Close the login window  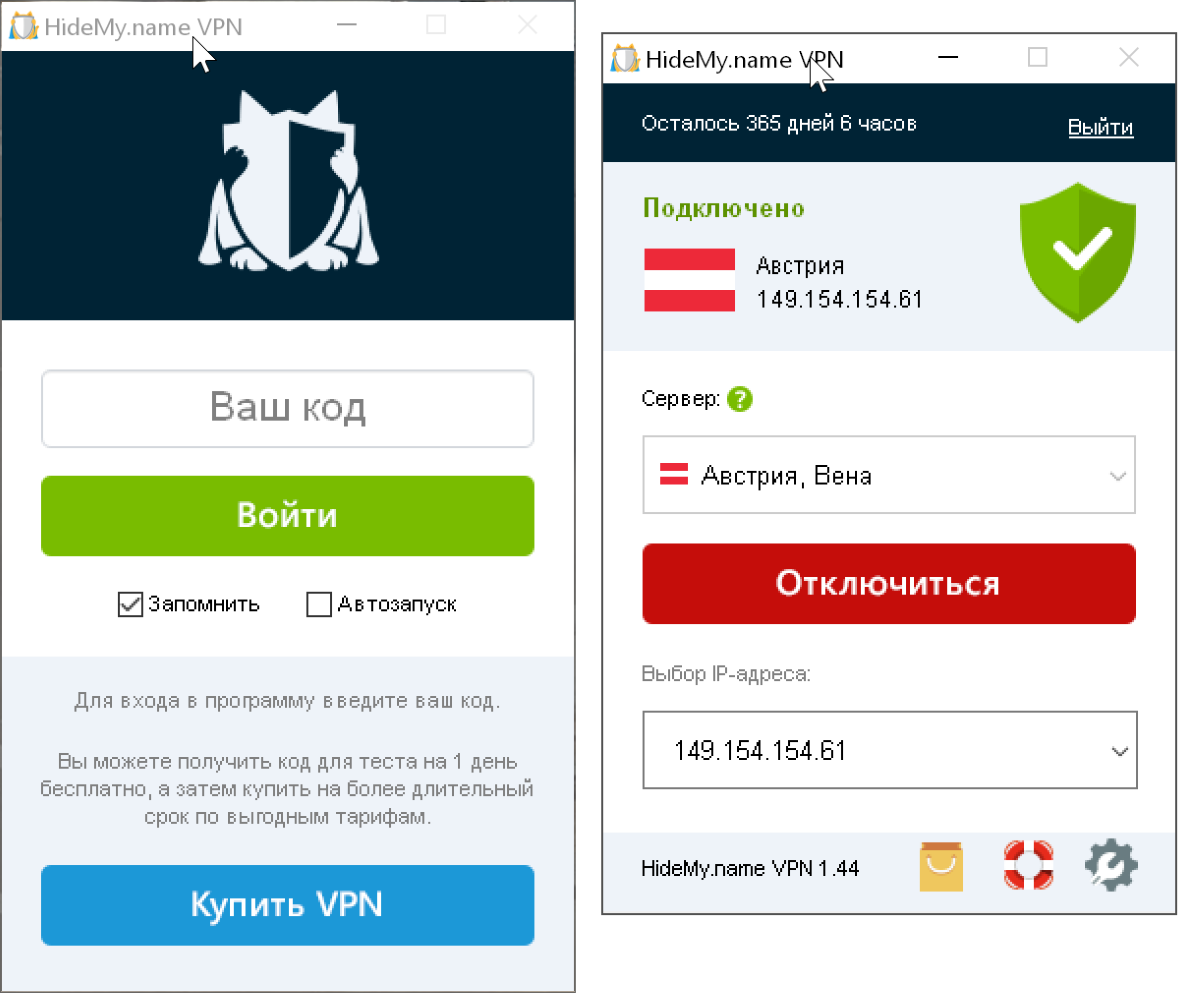coord(527,25)
